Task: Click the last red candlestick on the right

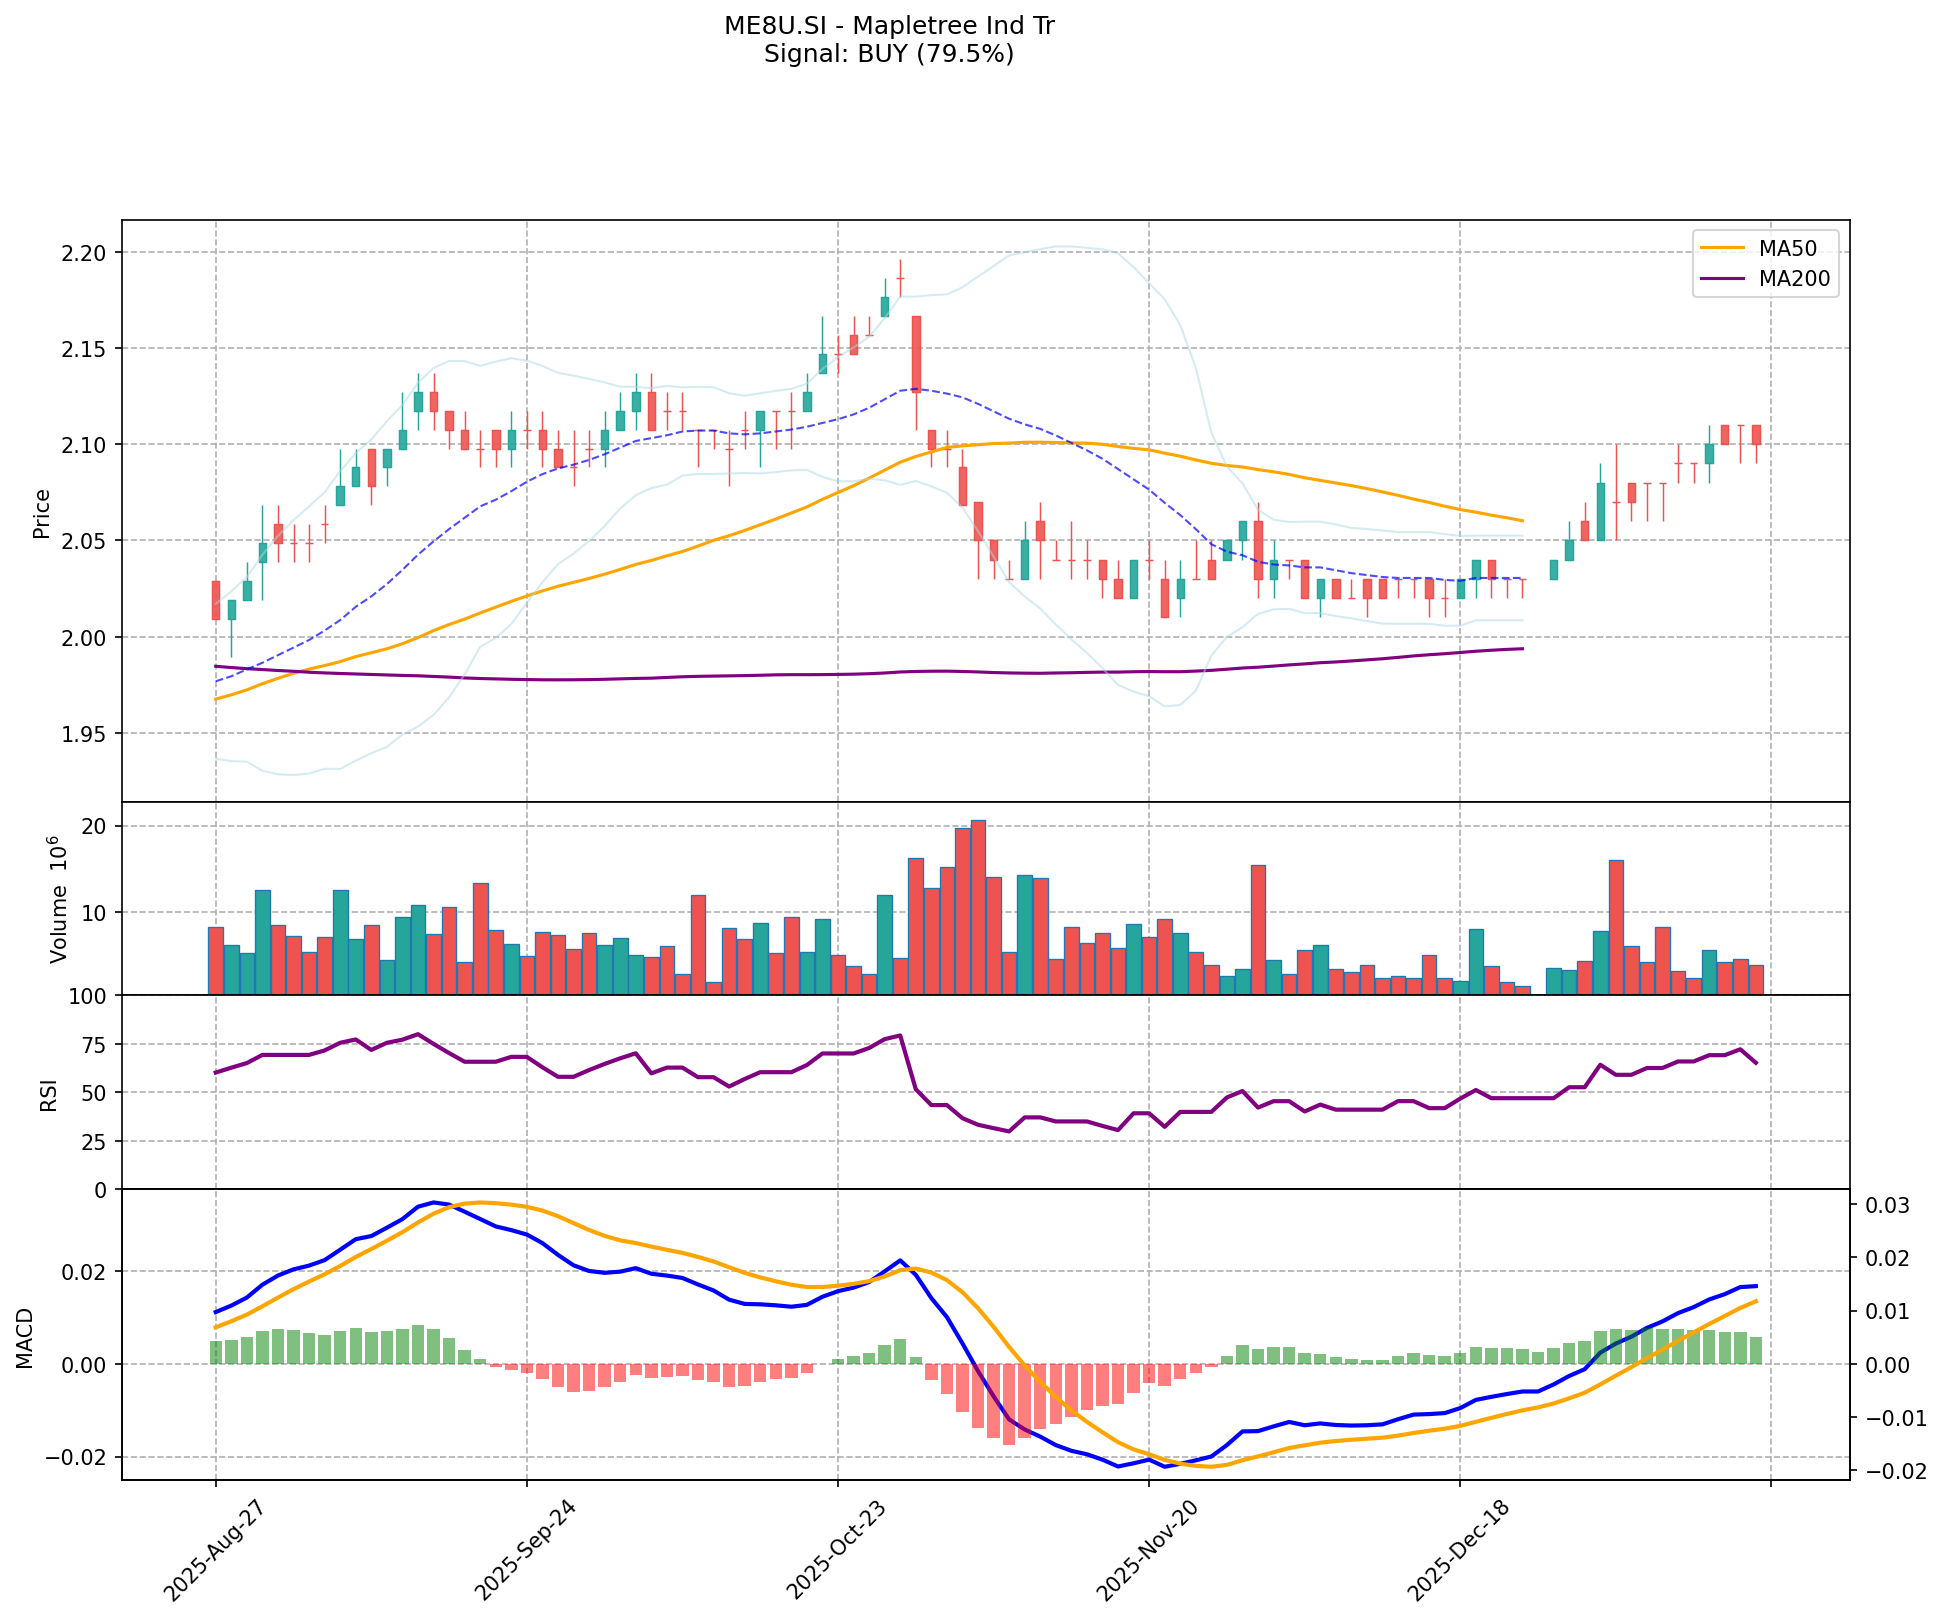Action: click(1756, 435)
